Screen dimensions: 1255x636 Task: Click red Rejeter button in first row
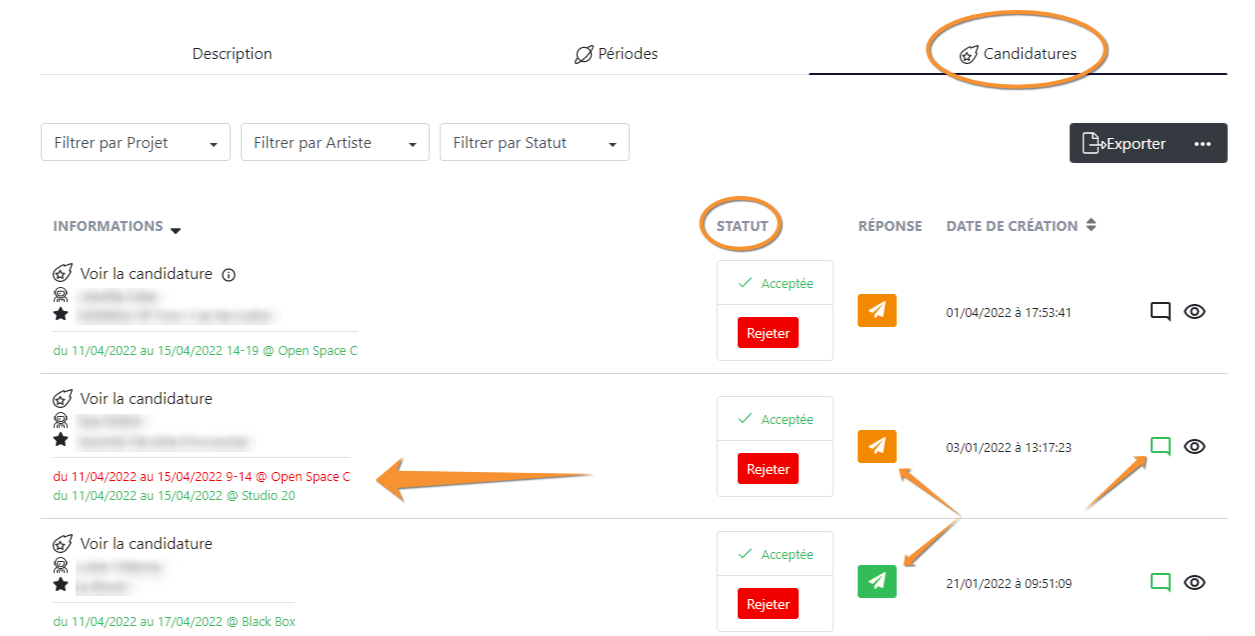[x=768, y=333]
